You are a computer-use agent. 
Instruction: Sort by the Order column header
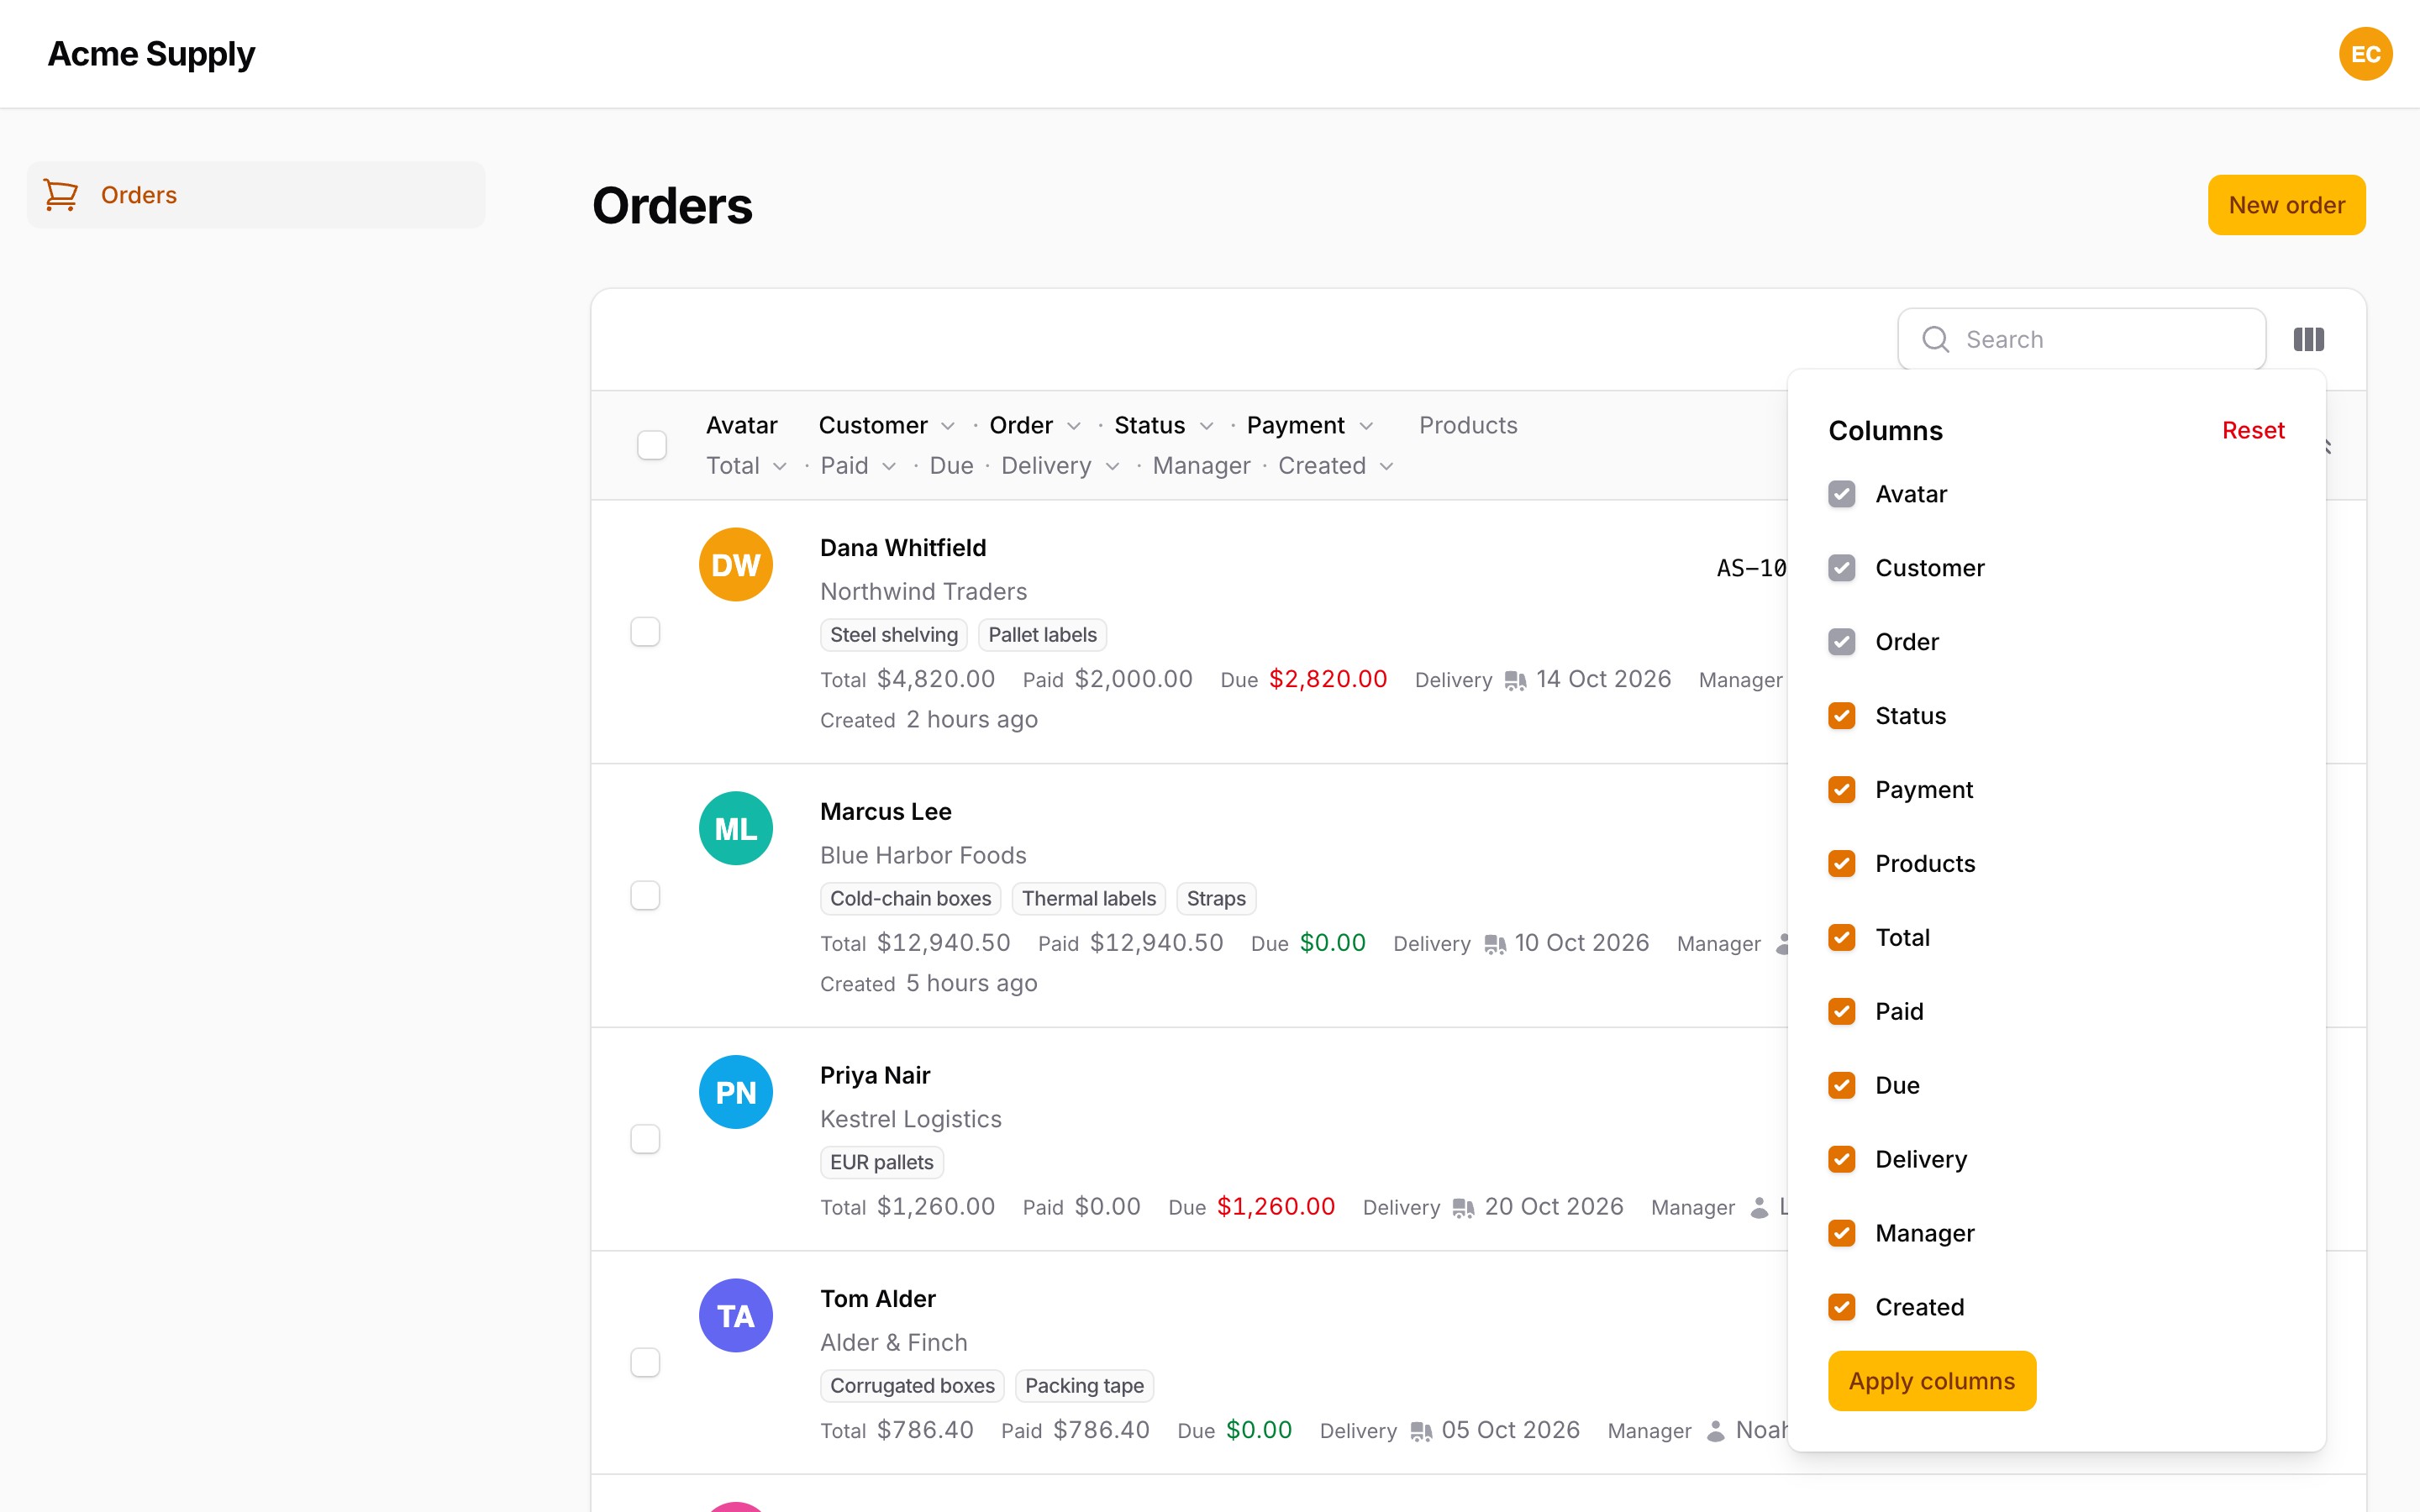(x=1035, y=425)
